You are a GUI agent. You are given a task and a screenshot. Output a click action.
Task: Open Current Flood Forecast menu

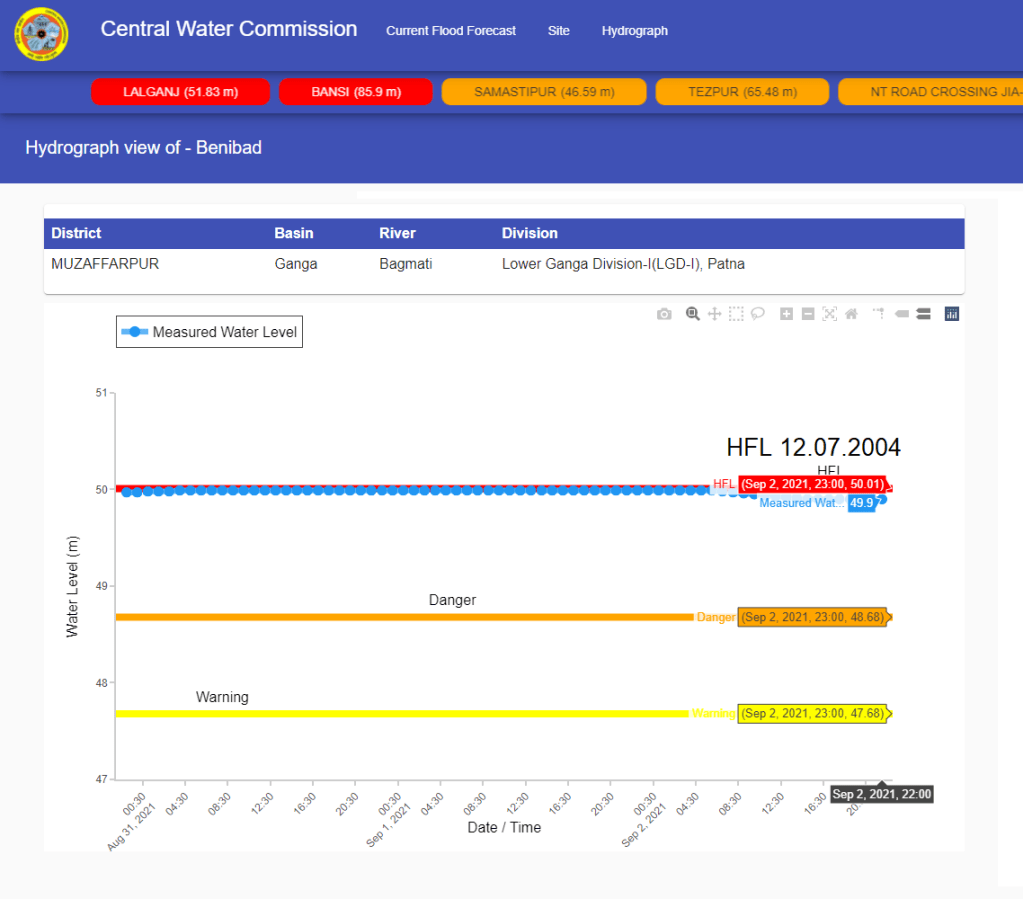tap(451, 31)
